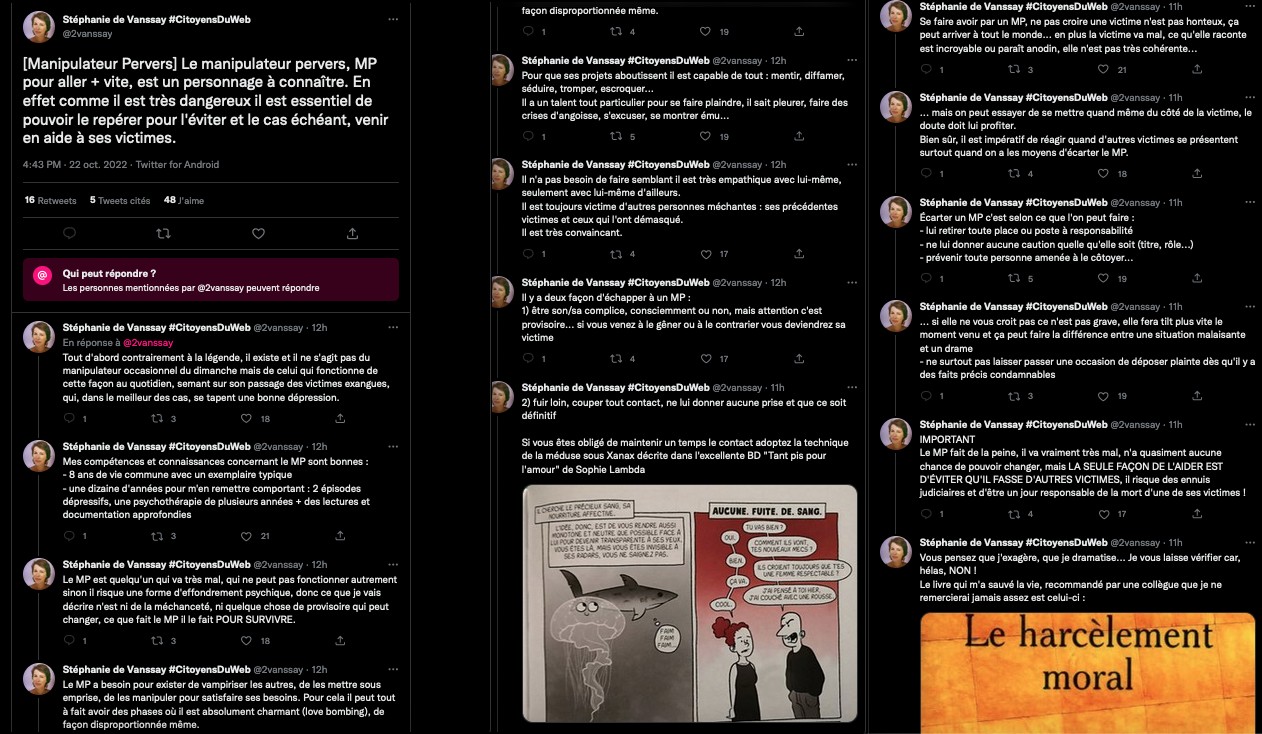1262x734 pixels.
Task: Open the '5 Tweets cités' list
Action: click(x=120, y=200)
